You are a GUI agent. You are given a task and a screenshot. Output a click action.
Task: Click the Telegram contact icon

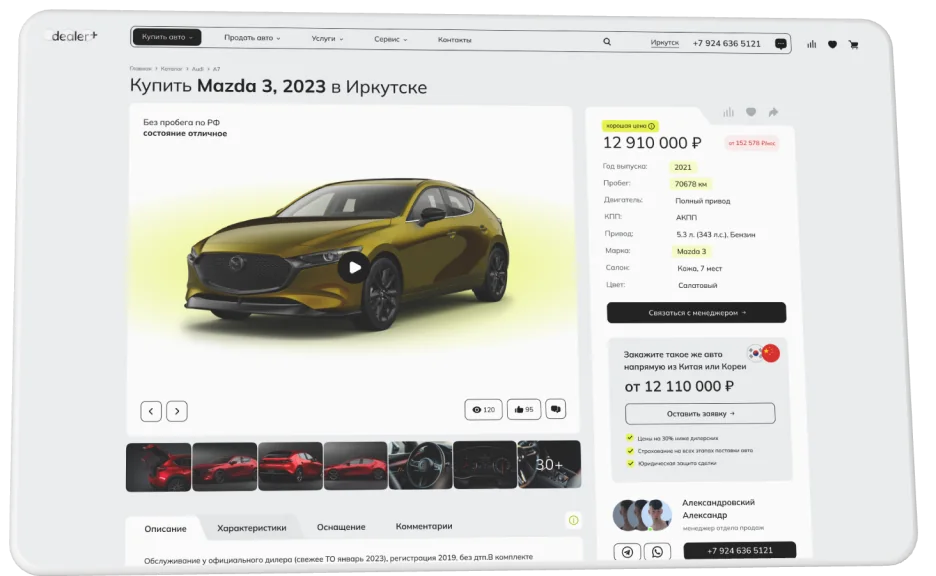point(627,552)
